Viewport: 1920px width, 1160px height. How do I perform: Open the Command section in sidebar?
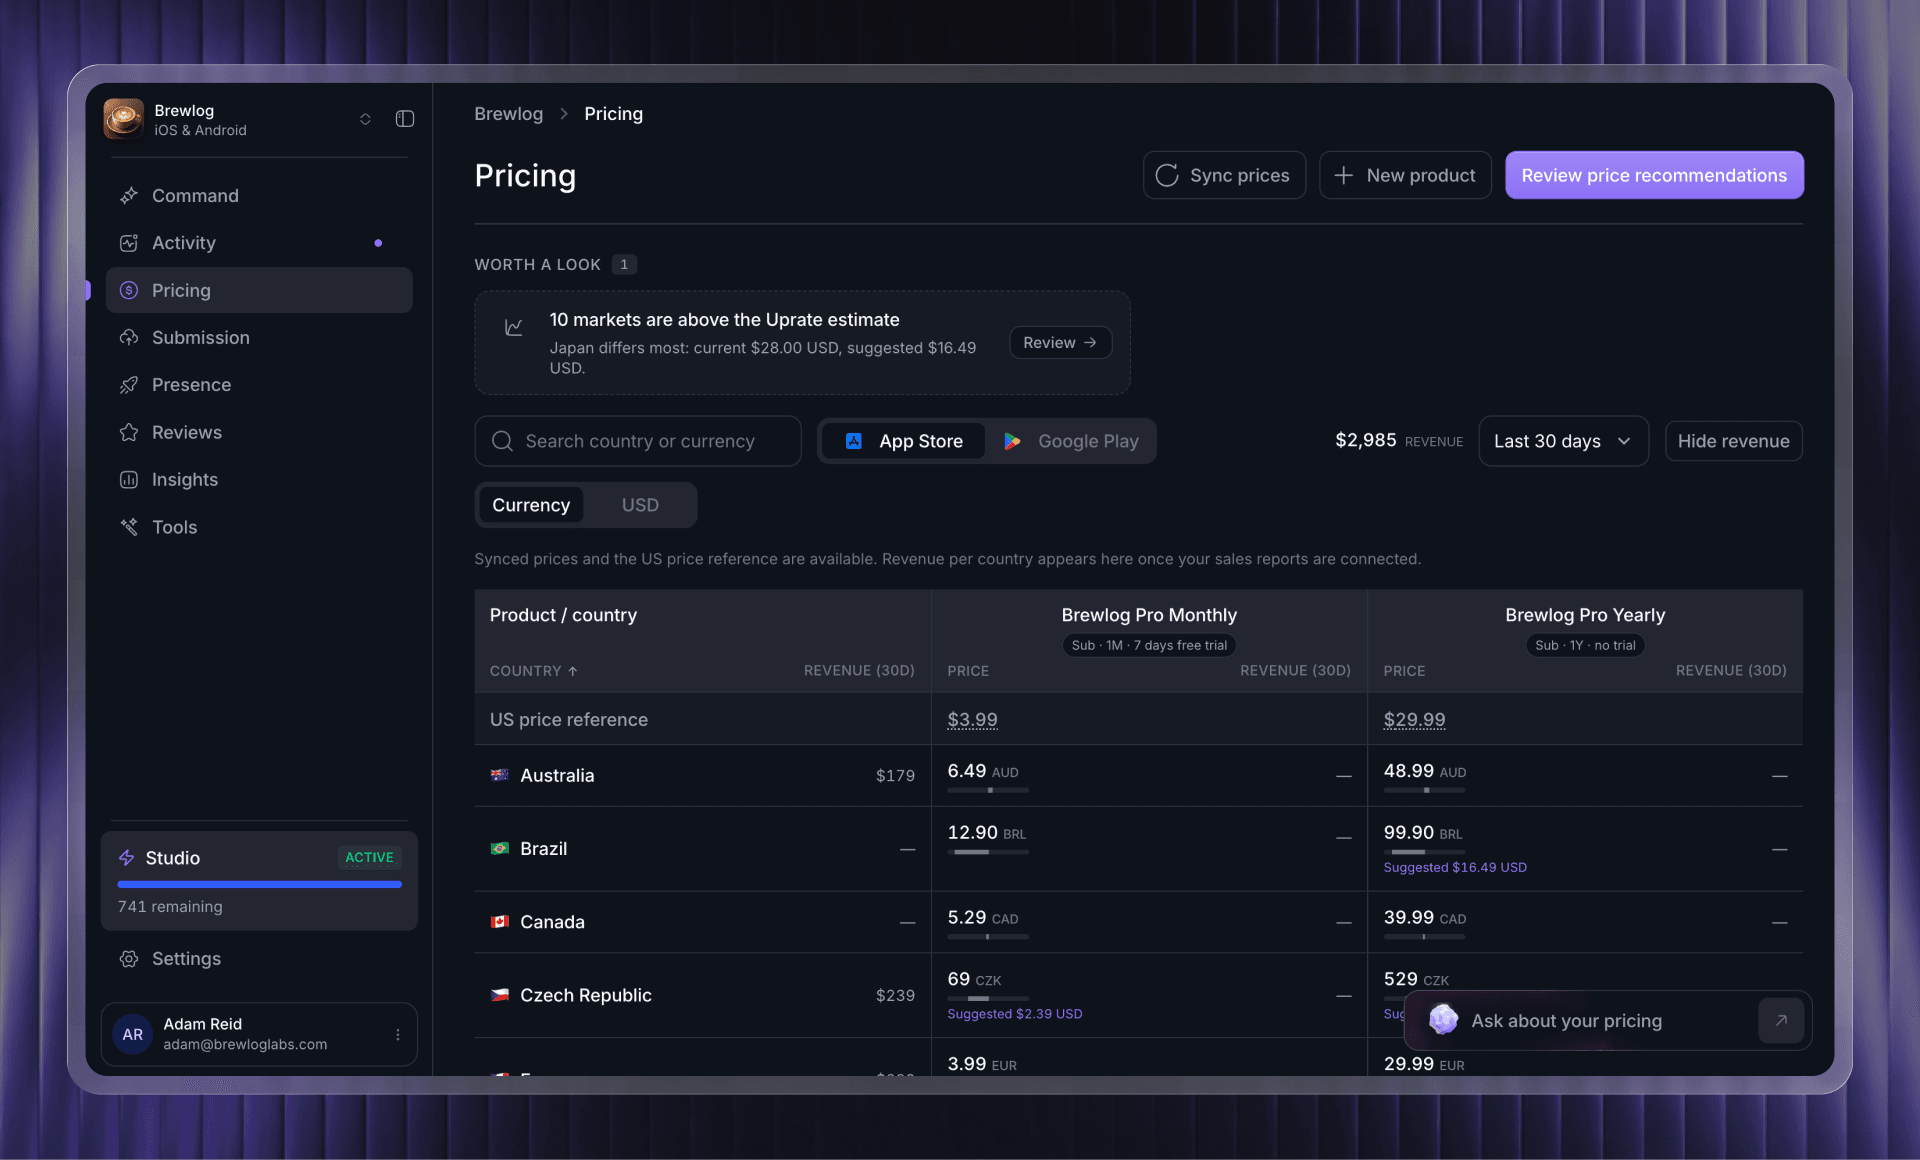click(x=259, y=196)
